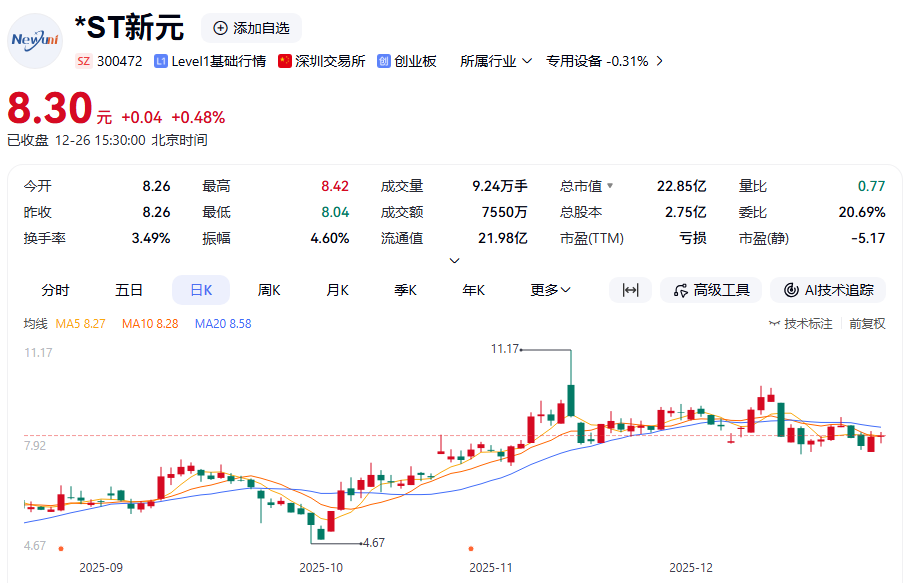Click the 11.17 high price marker
Screen dimensions: 915x583
[x=505, y=349]
